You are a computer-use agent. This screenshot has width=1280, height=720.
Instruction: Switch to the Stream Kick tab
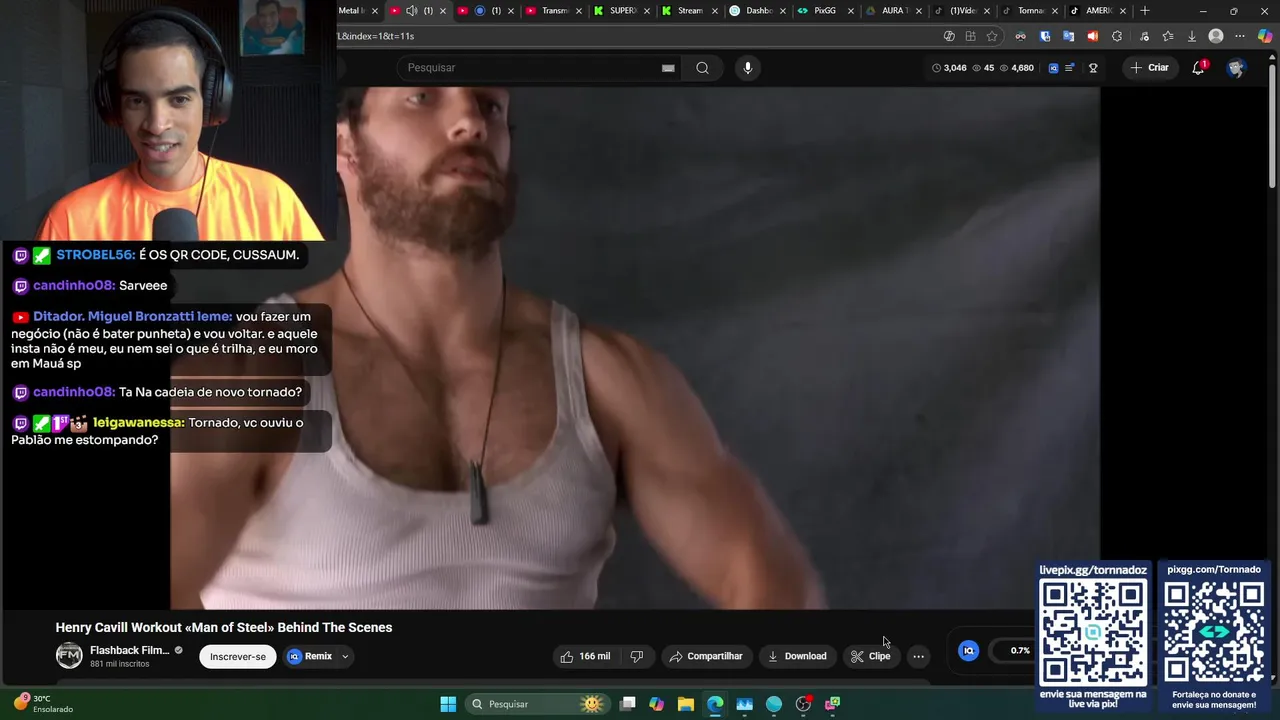point(689,11)
